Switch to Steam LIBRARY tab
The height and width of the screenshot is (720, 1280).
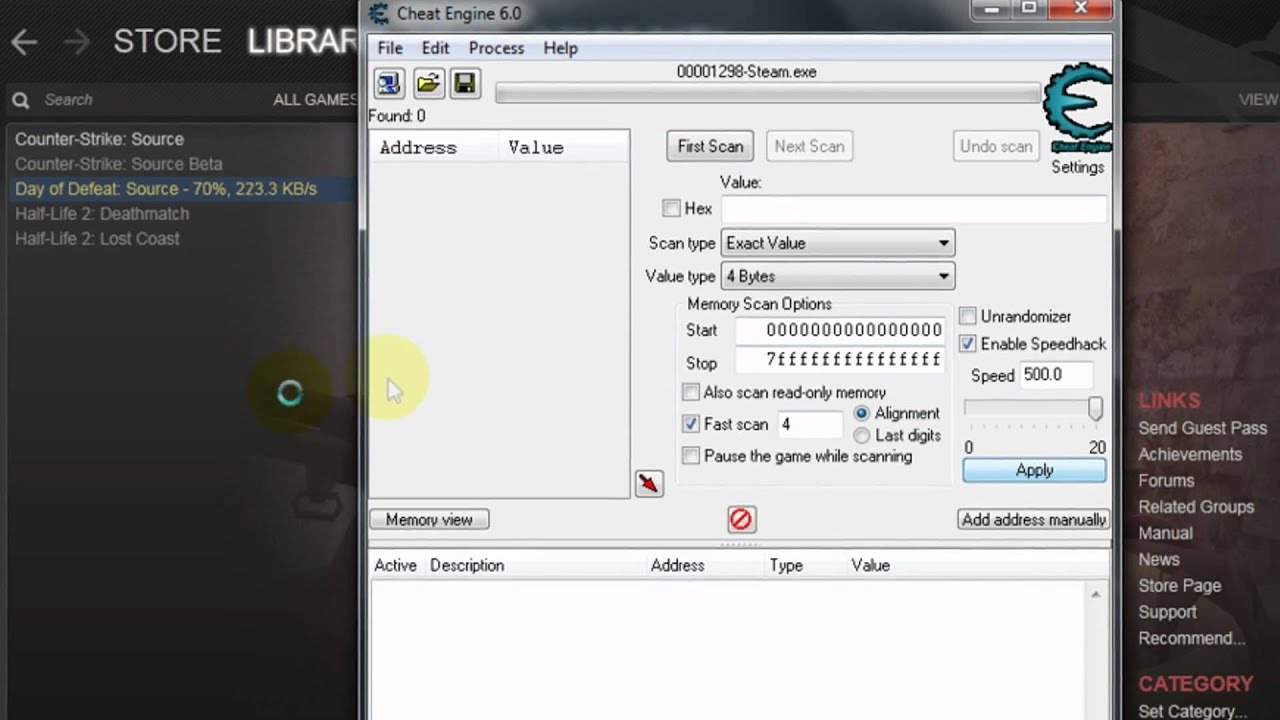pyautogui.click(x=302, y=41)
